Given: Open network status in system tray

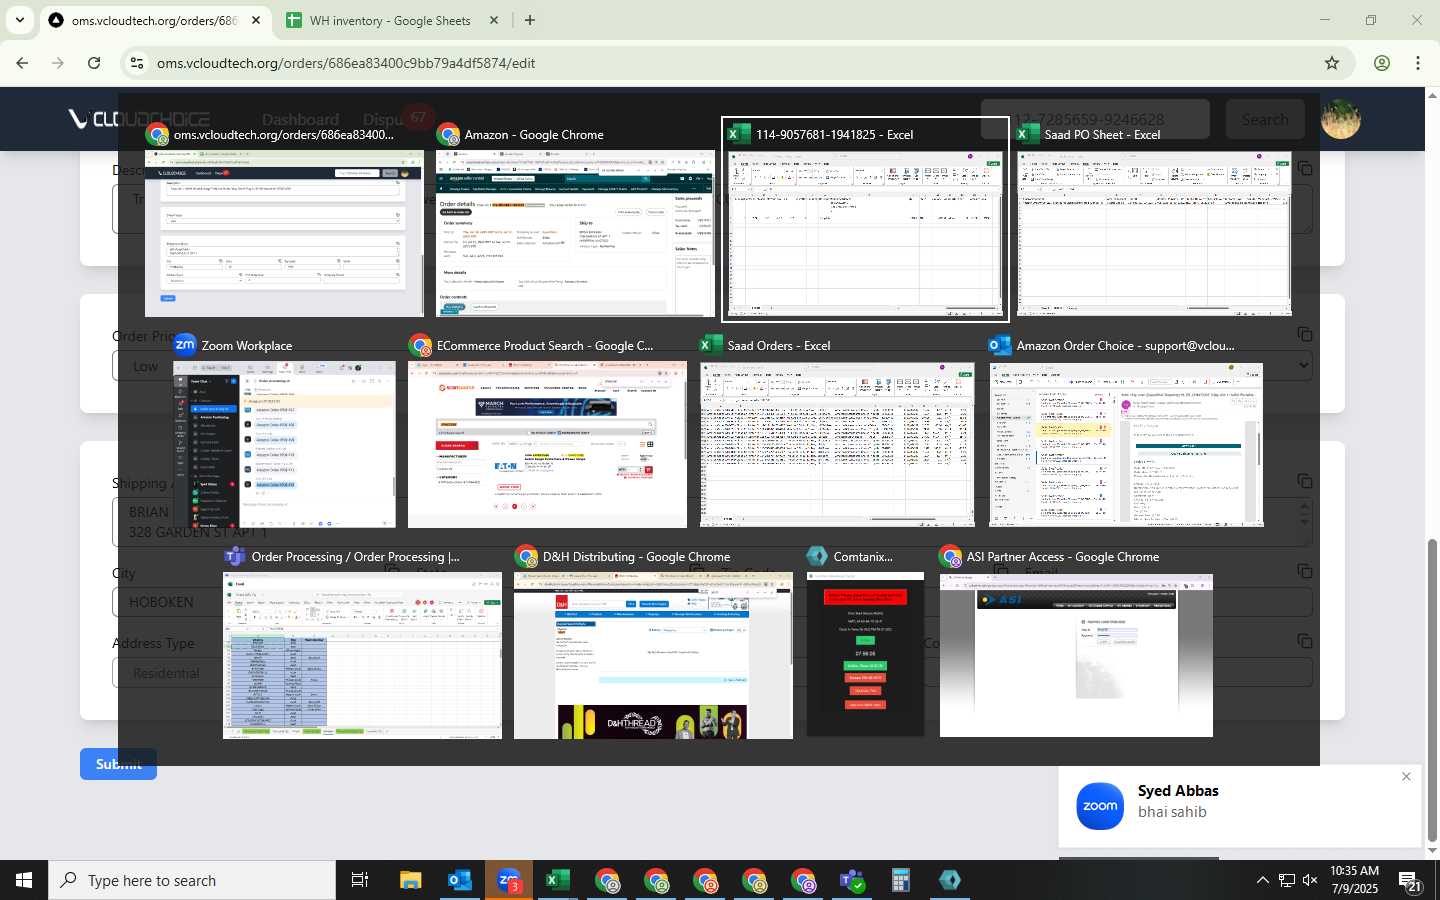Looking at the screenshot, I should (1286, 880).
